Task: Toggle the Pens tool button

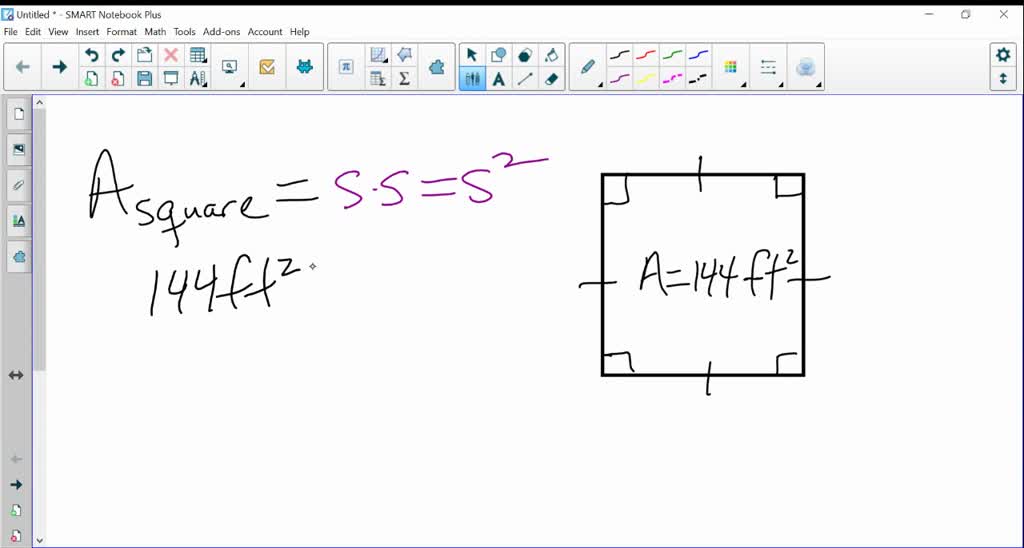Action: pos(472,79)
